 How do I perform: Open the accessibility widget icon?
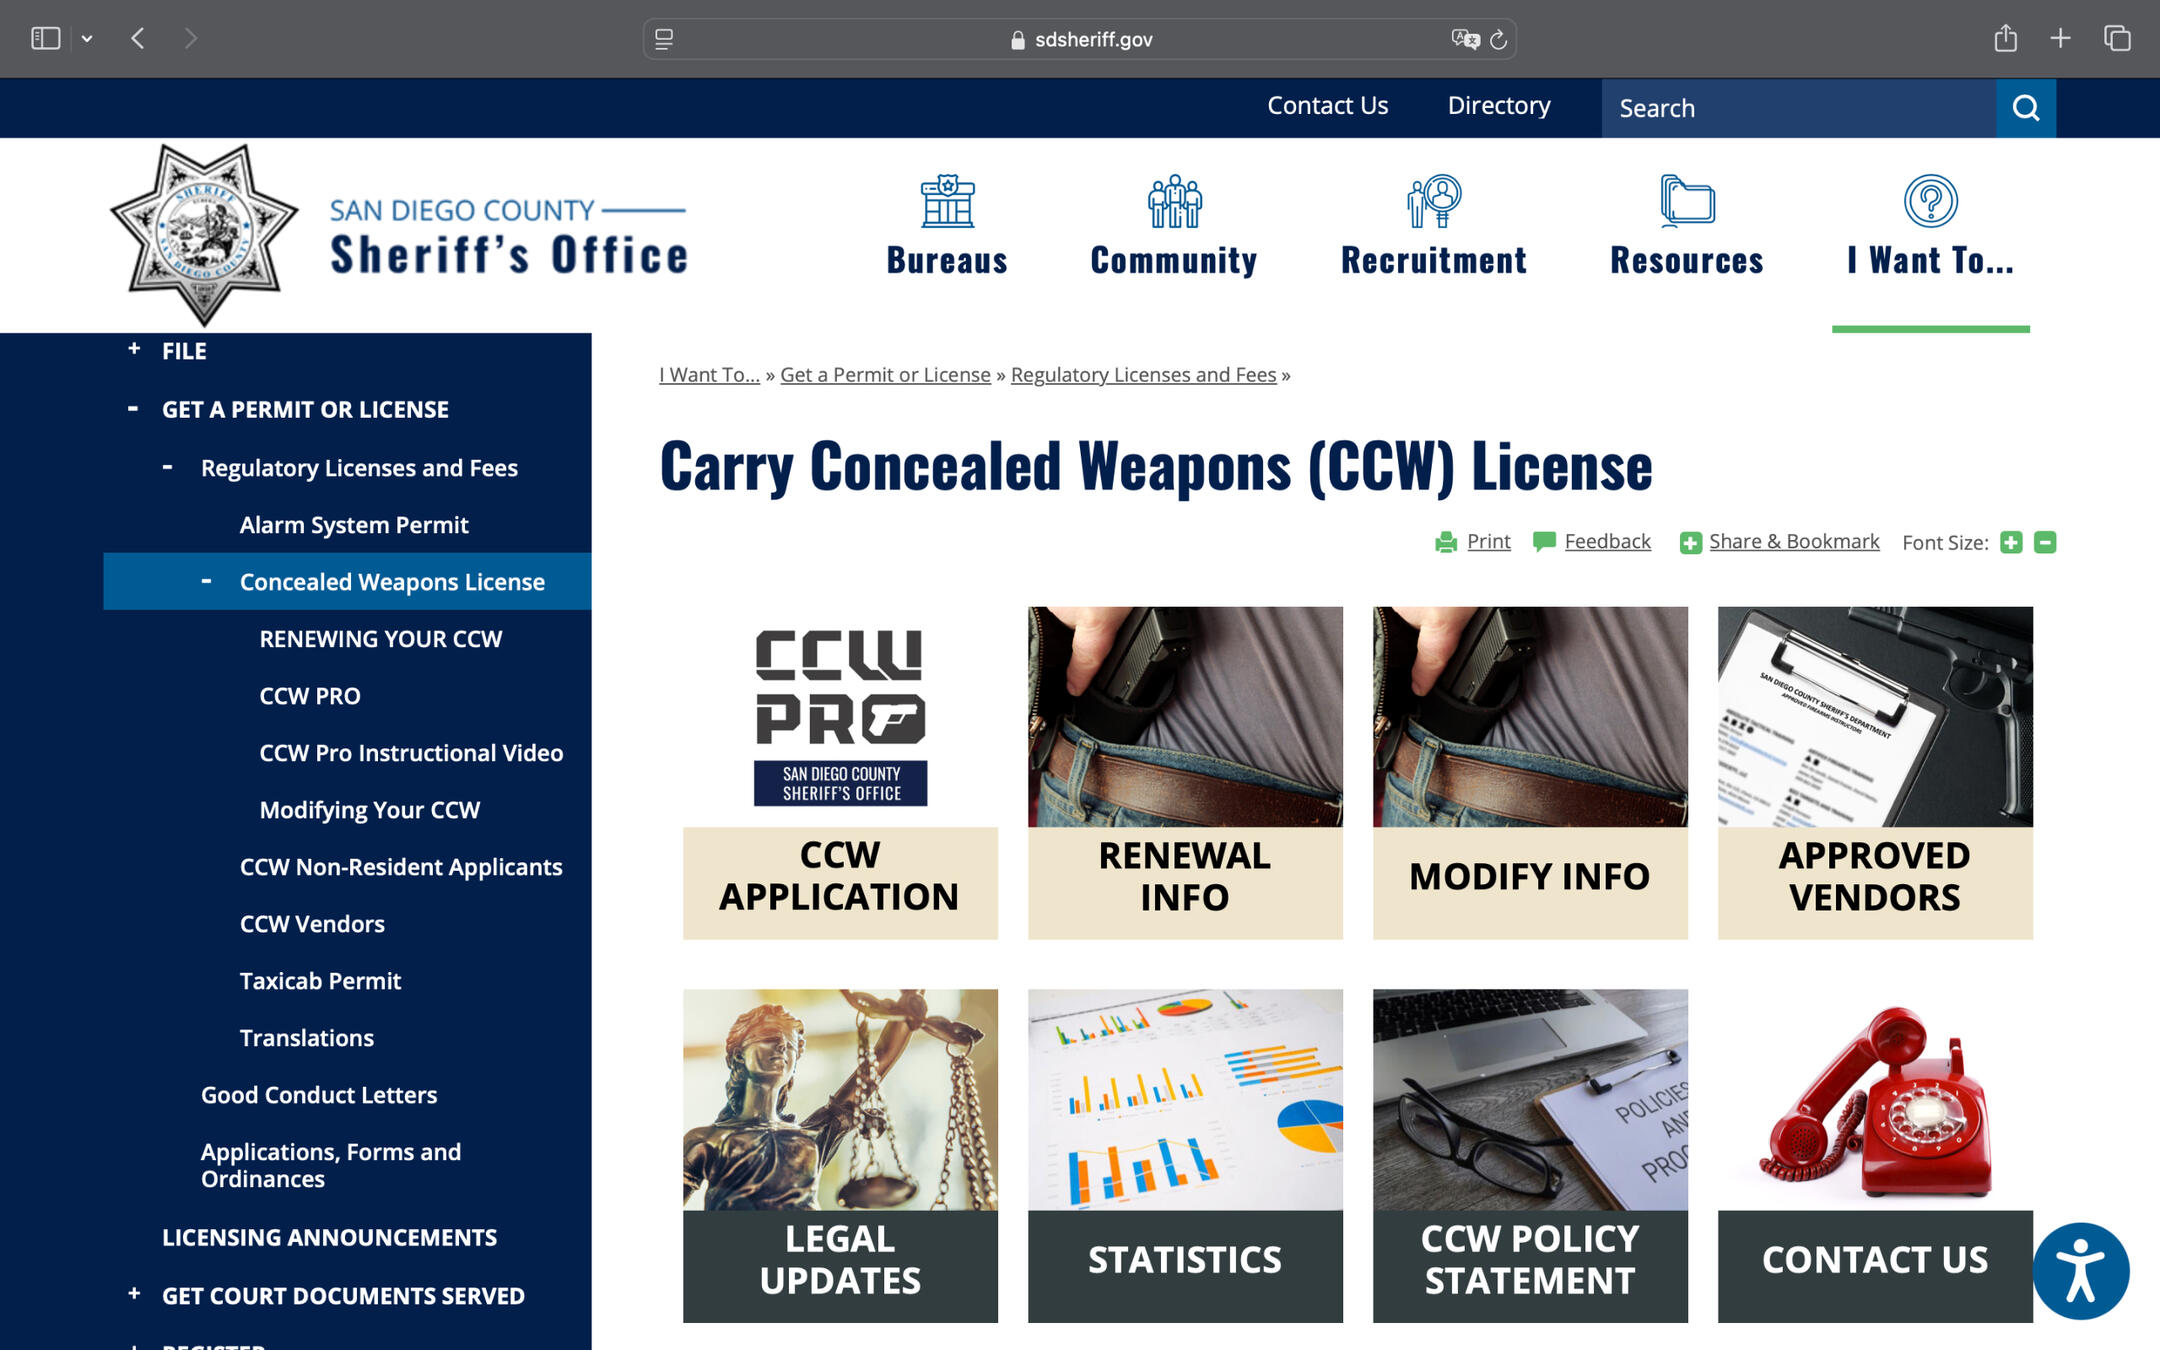2080,1270
